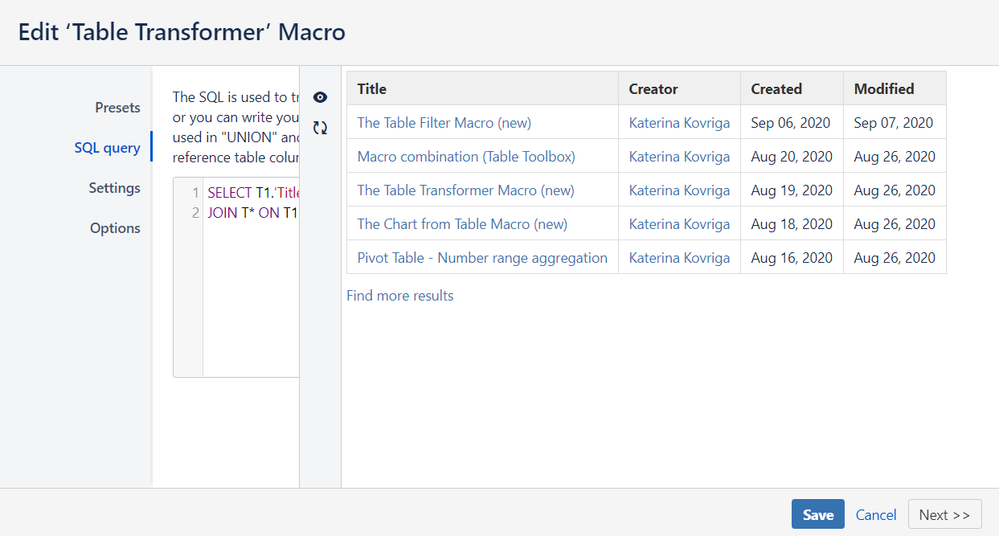Click the Save button
Screen dimensions: 999x536
pos(817,514)
